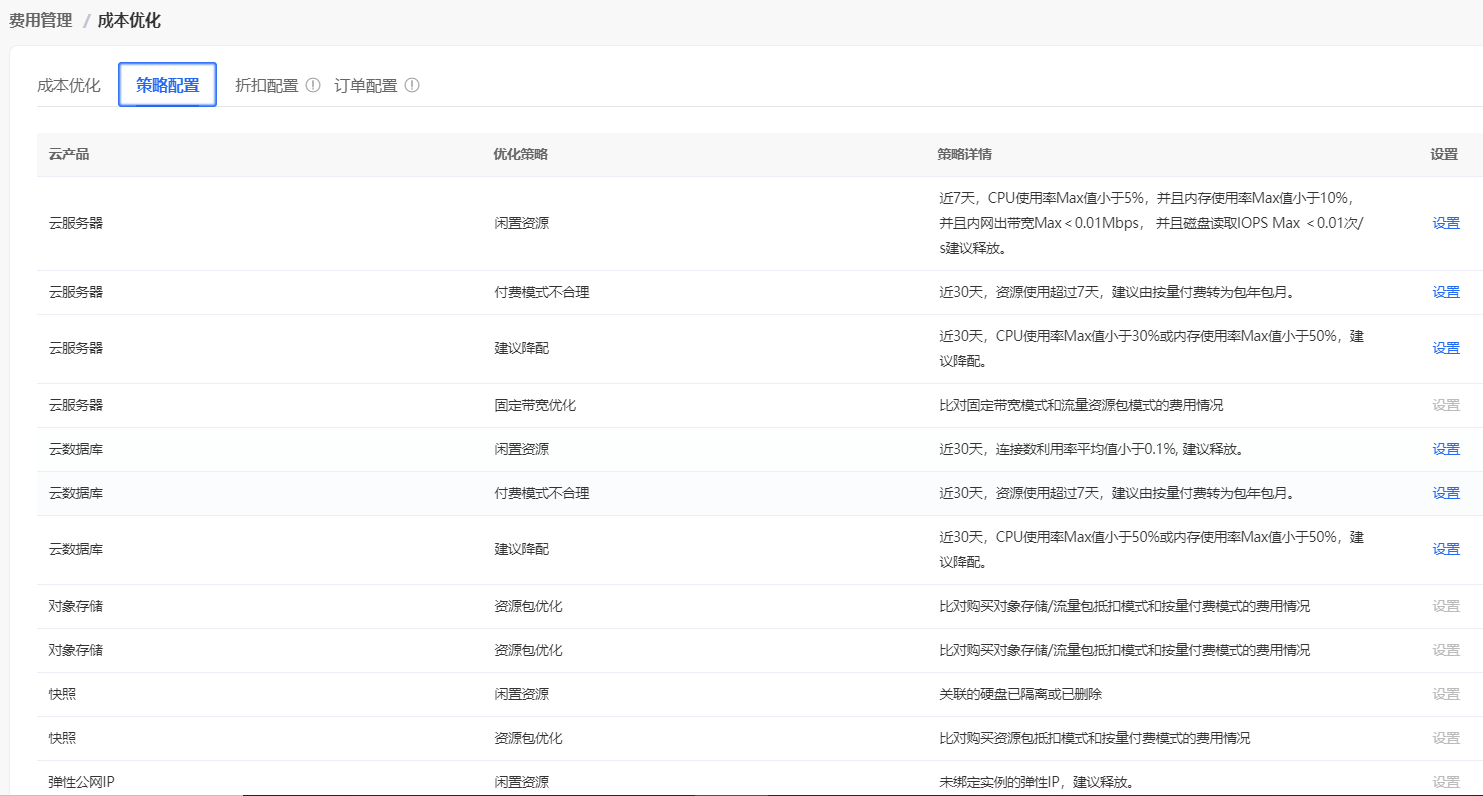The height and width of the screenshot is (796, 1483).
Task: Select the 固定带宽优化 strategy cell
Action: tap(535, 405)
